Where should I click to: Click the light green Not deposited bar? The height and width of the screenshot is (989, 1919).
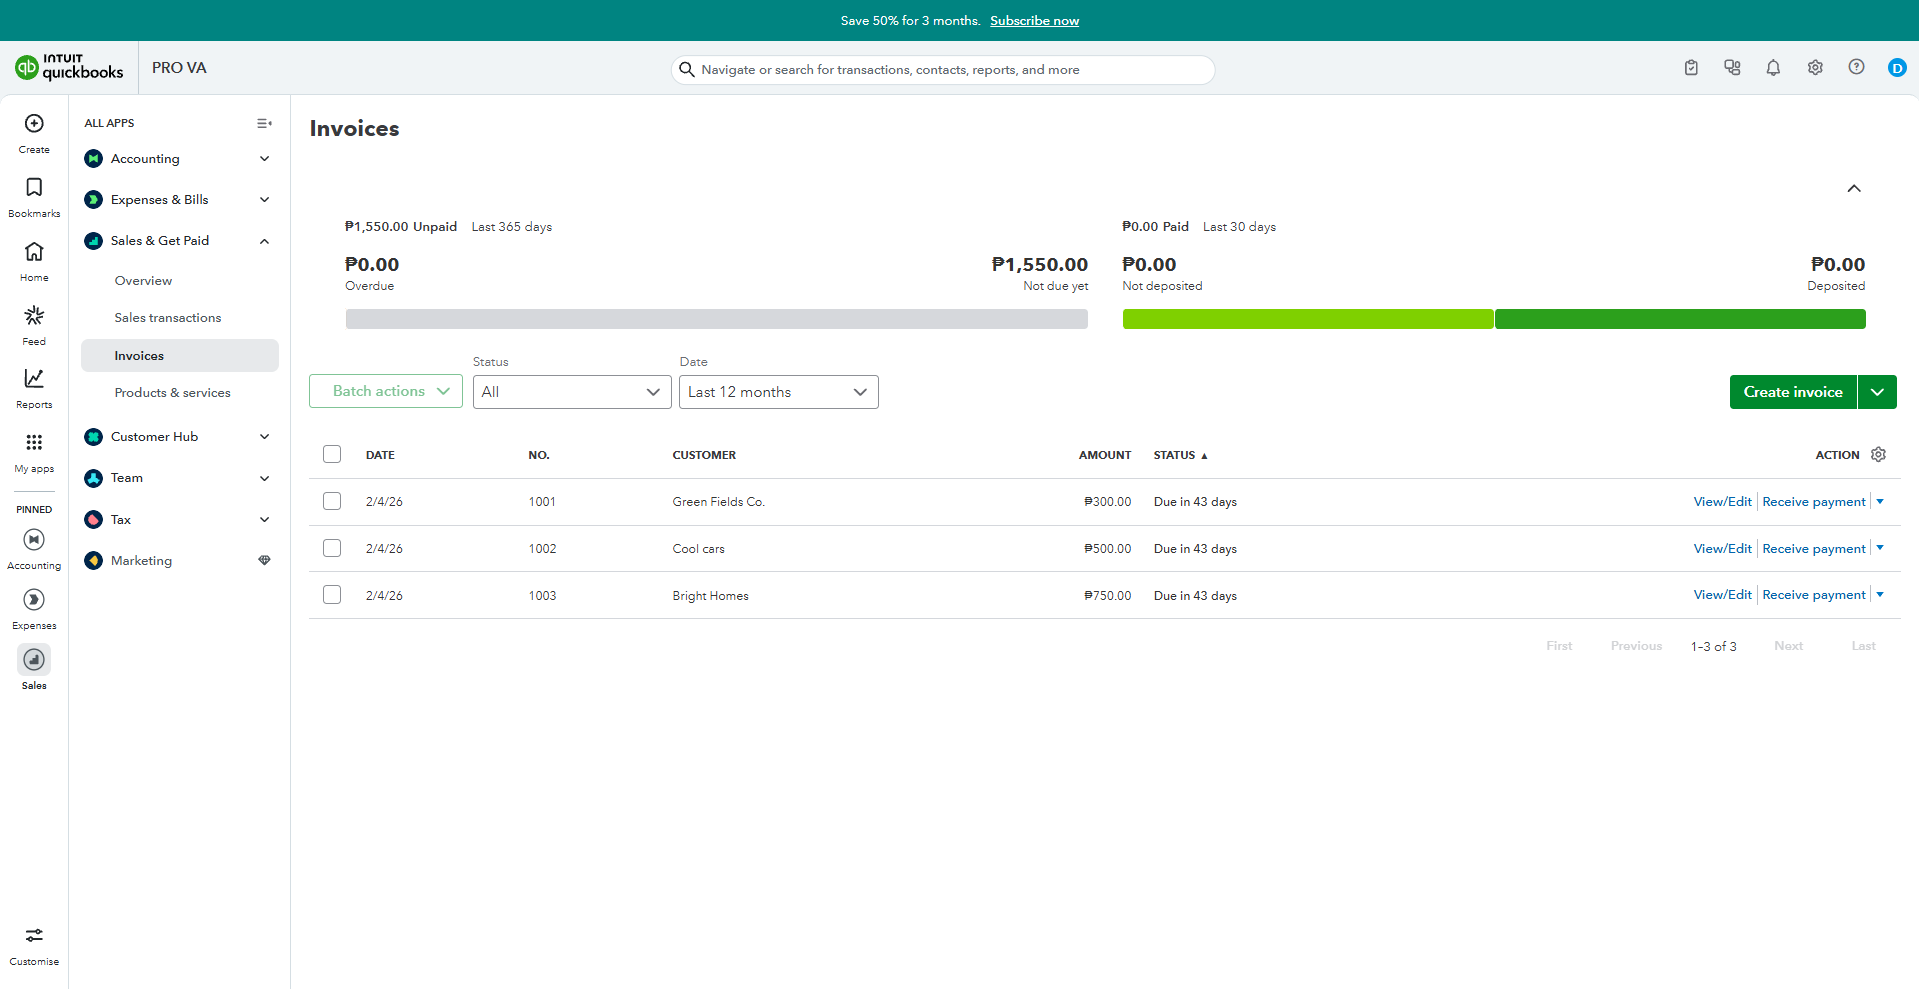[1308, 319]
